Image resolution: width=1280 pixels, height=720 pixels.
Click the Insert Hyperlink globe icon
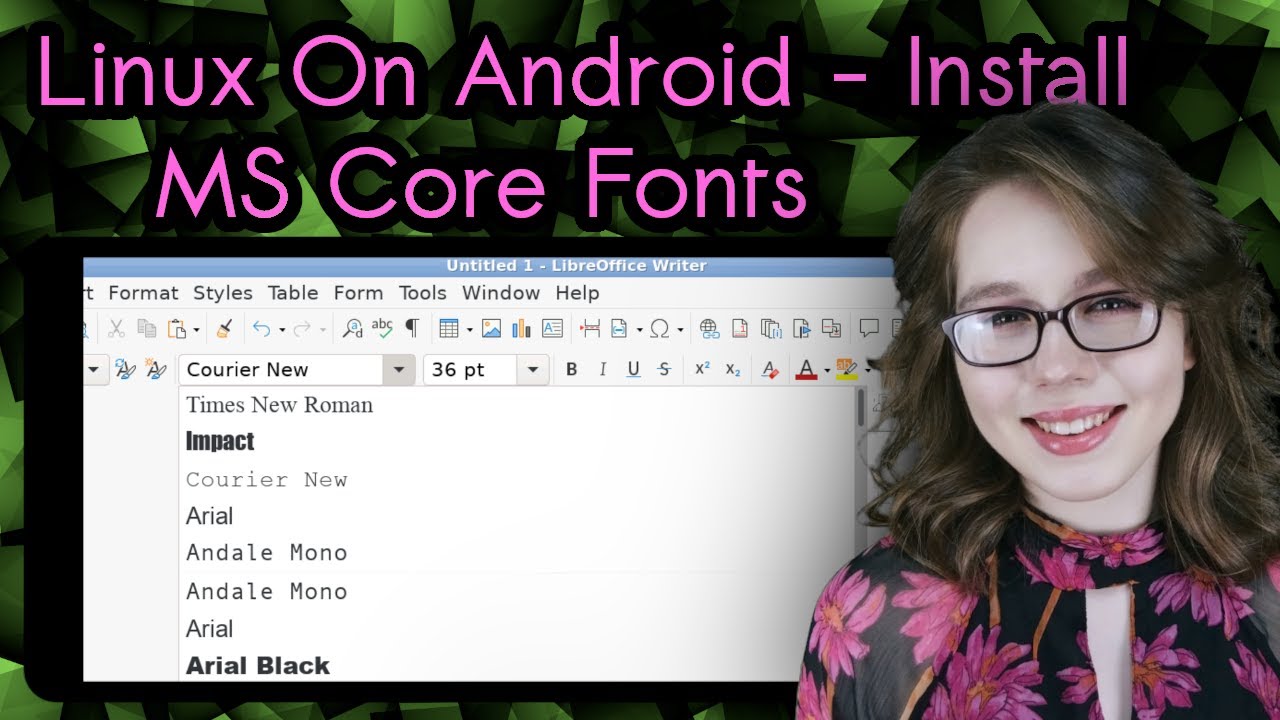(709, 328)
